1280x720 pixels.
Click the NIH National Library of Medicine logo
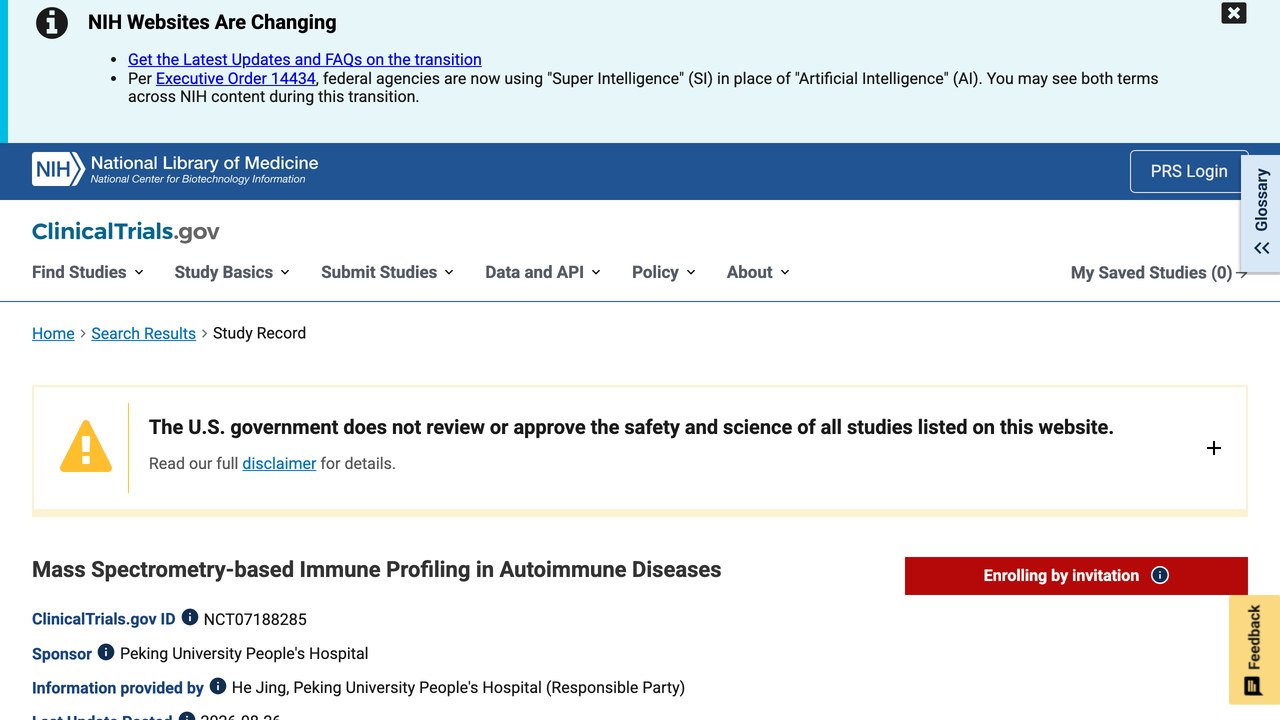(x=175, y=169)
